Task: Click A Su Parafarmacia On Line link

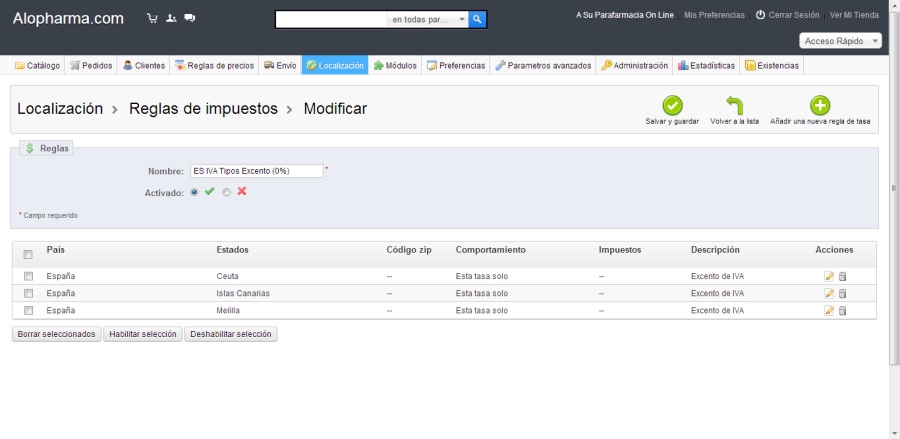Action: click(624, 15)
